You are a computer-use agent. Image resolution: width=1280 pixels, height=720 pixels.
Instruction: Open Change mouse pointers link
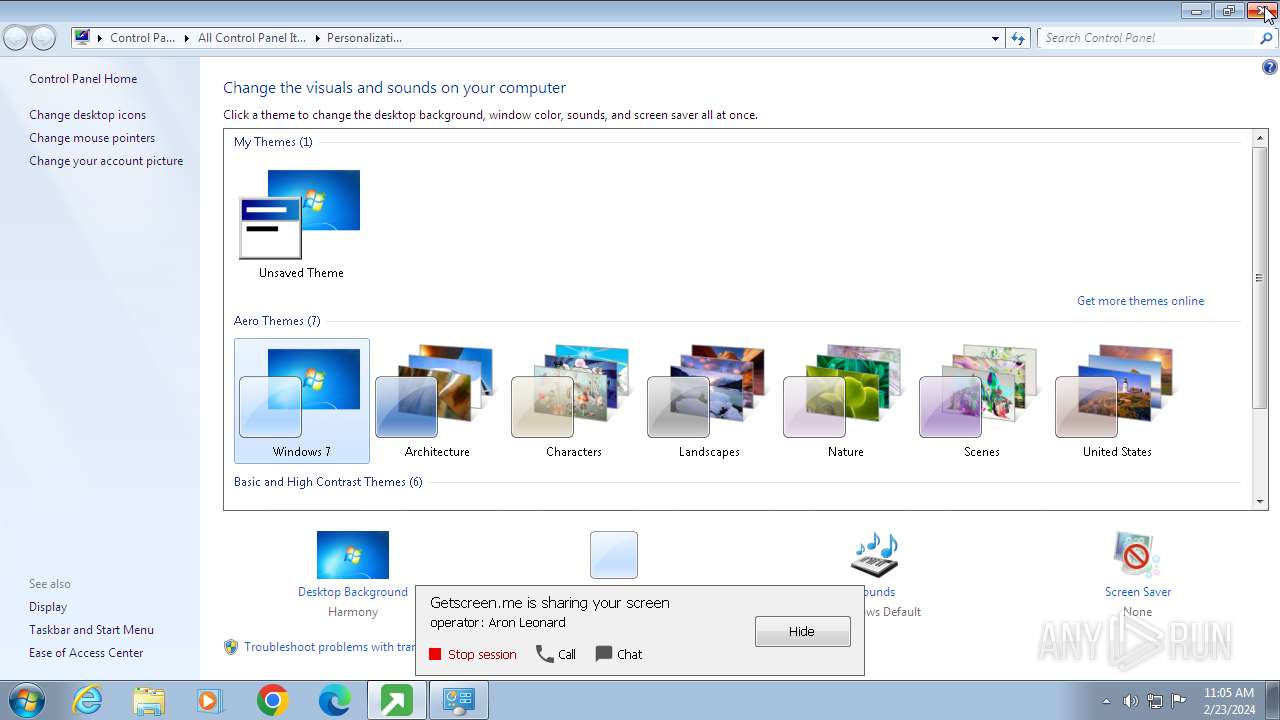click(x=92, y=138)
